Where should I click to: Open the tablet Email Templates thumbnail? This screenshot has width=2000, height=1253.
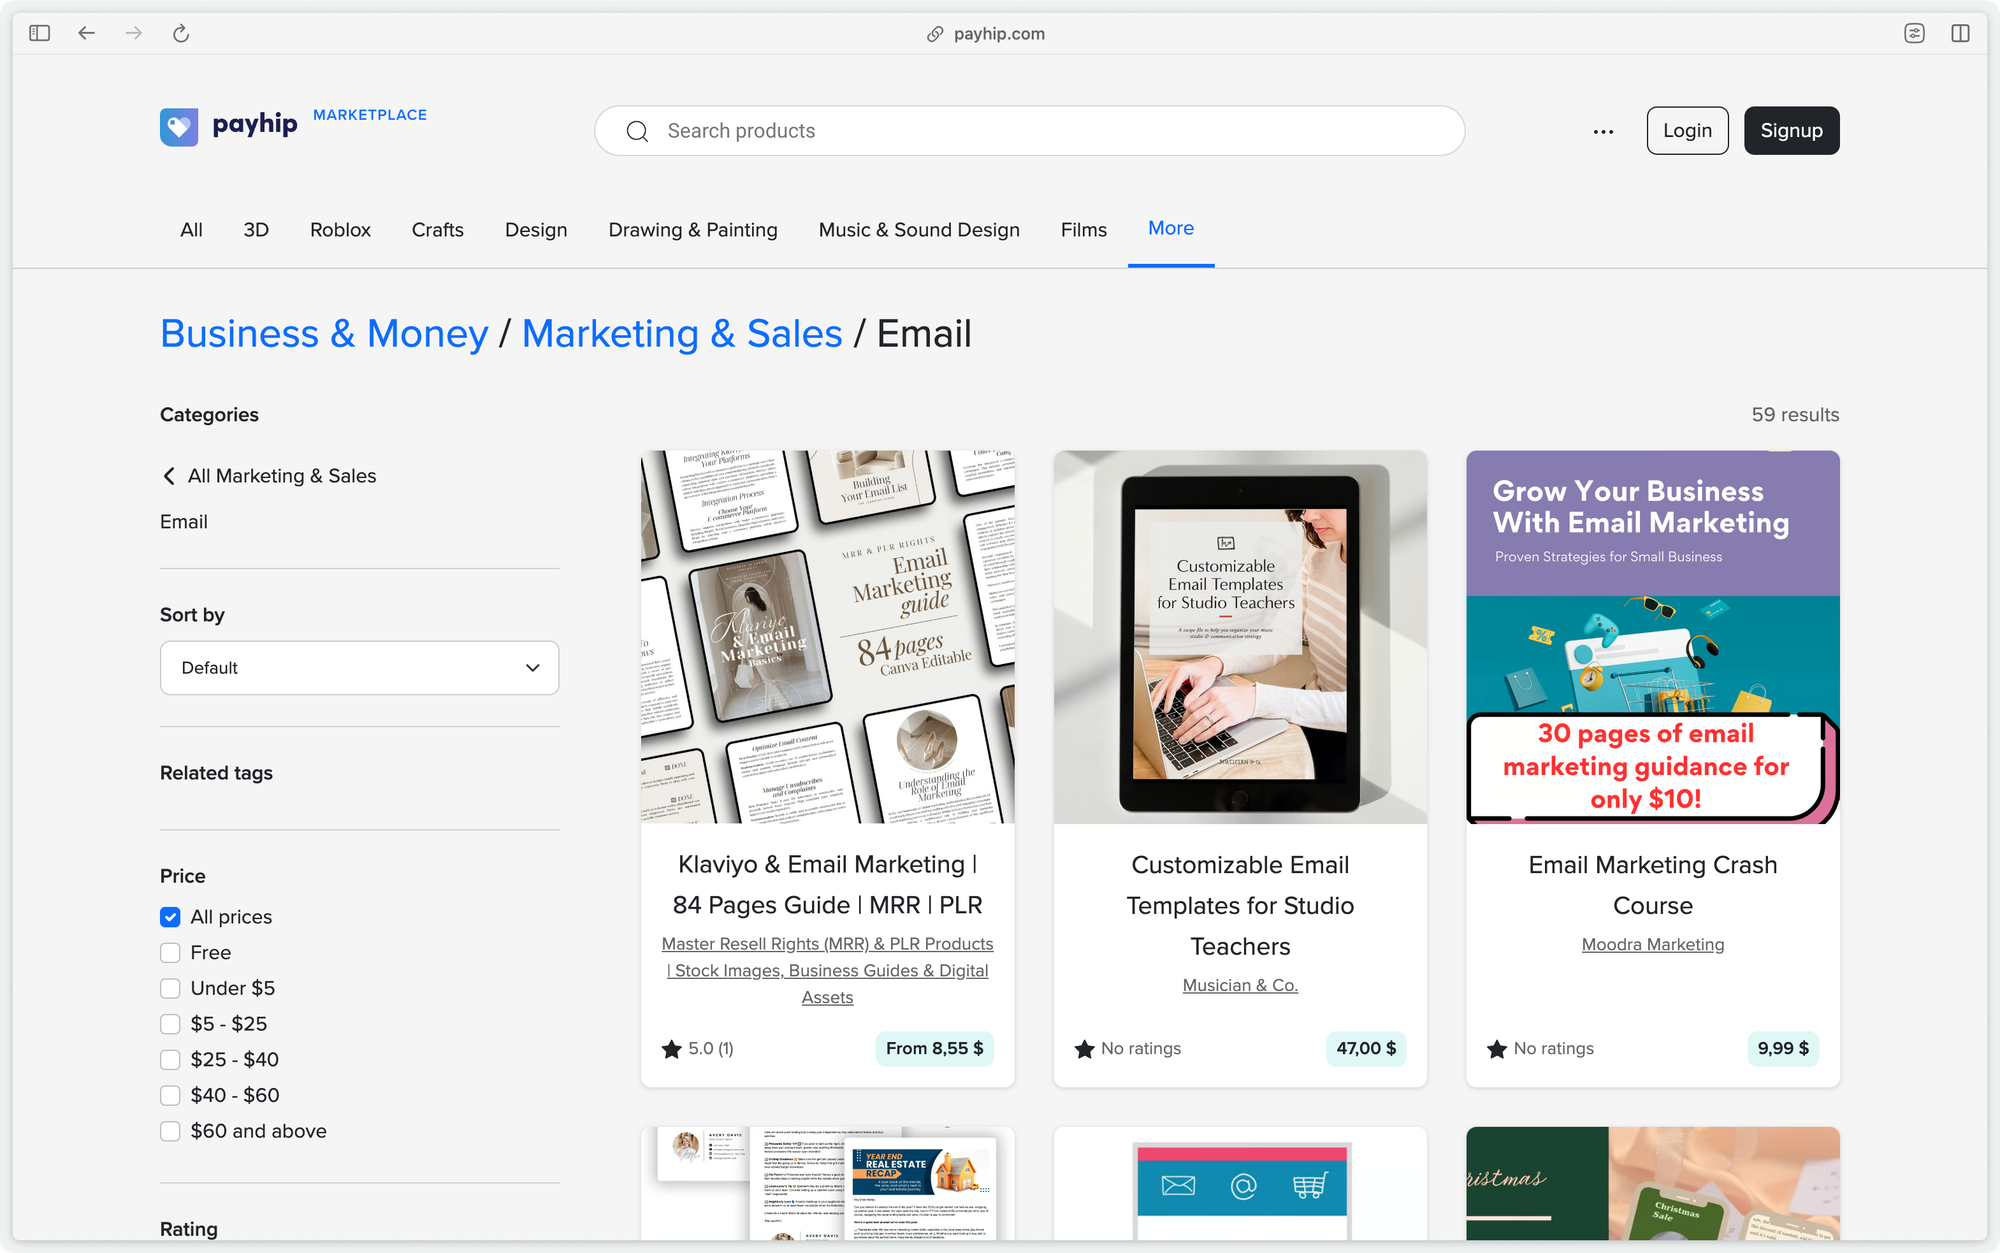coord(1240,637)
